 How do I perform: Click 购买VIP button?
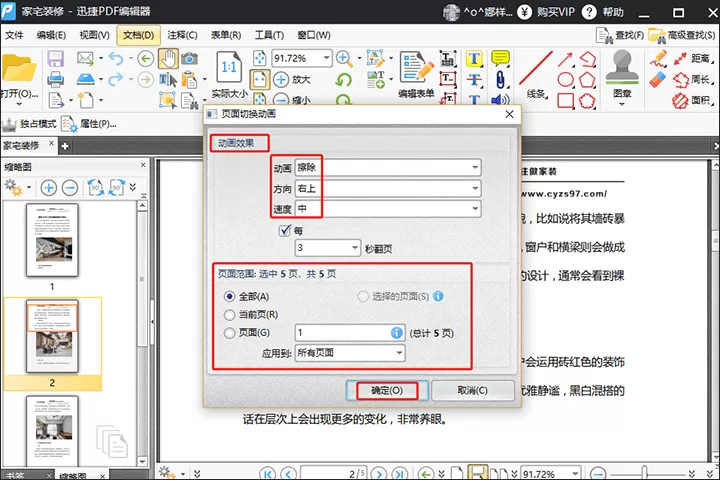pos(546,11)
